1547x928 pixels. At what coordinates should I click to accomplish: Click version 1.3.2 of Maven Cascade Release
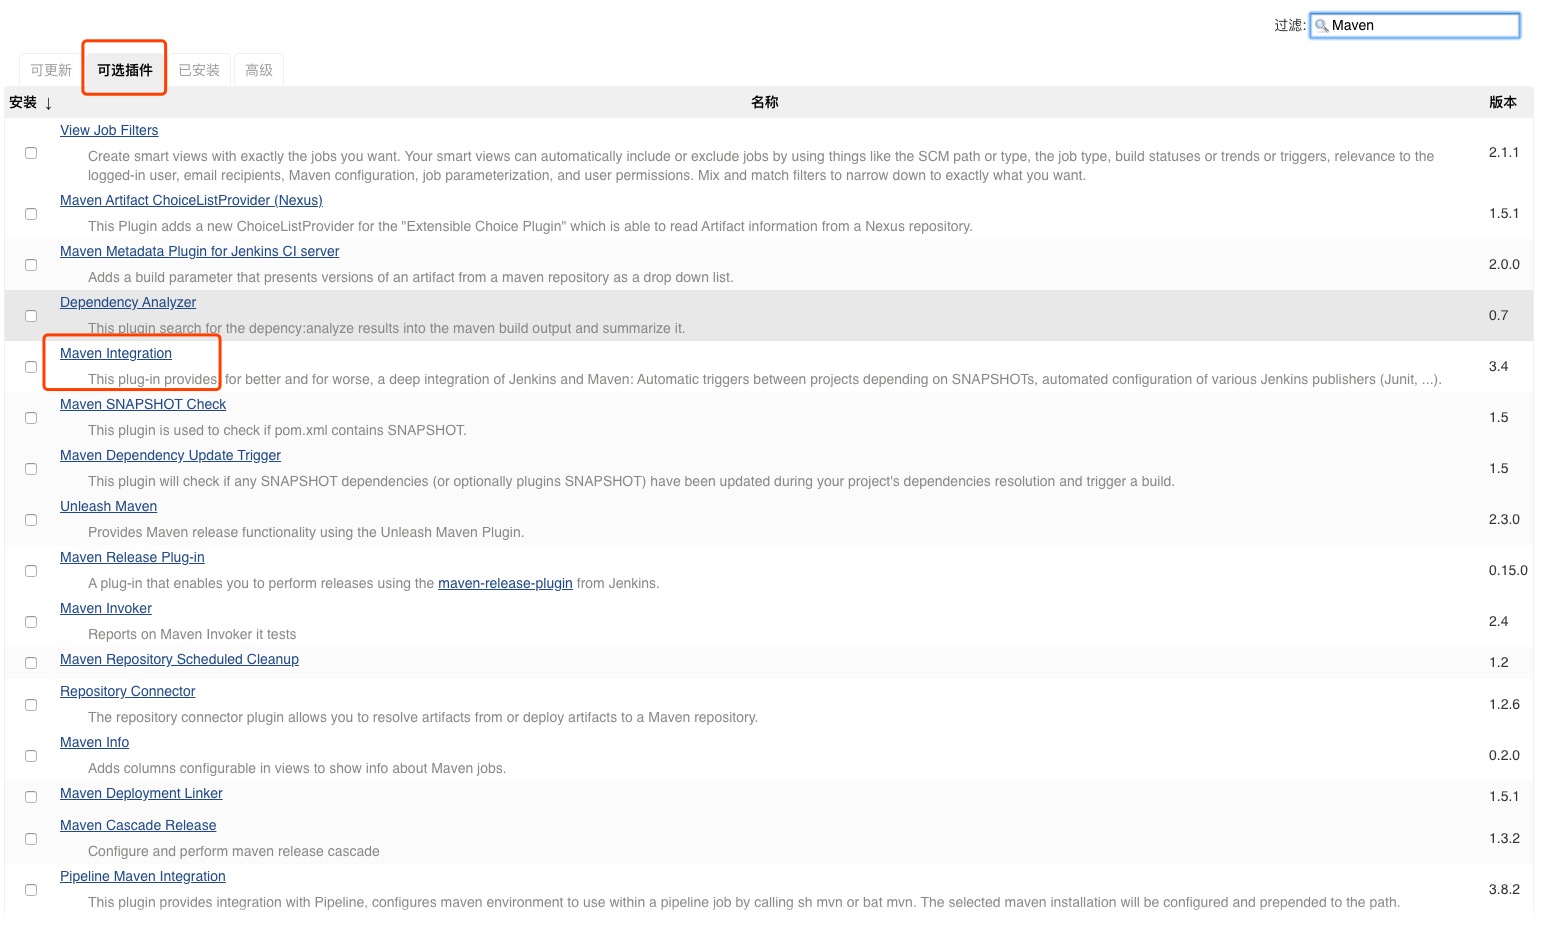coord(1504,838)
